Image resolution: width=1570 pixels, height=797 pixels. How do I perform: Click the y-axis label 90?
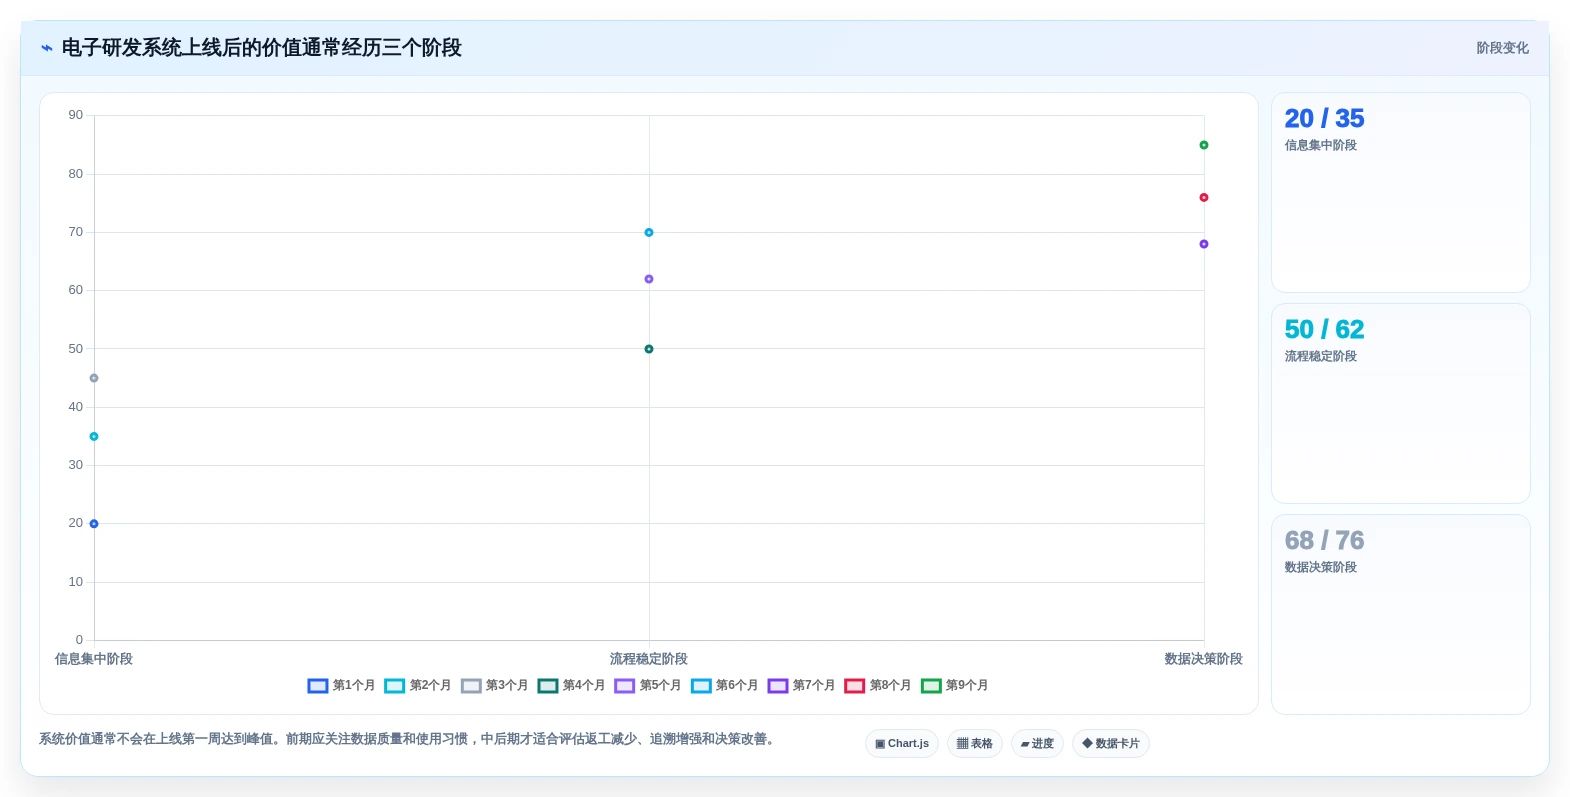76,115
